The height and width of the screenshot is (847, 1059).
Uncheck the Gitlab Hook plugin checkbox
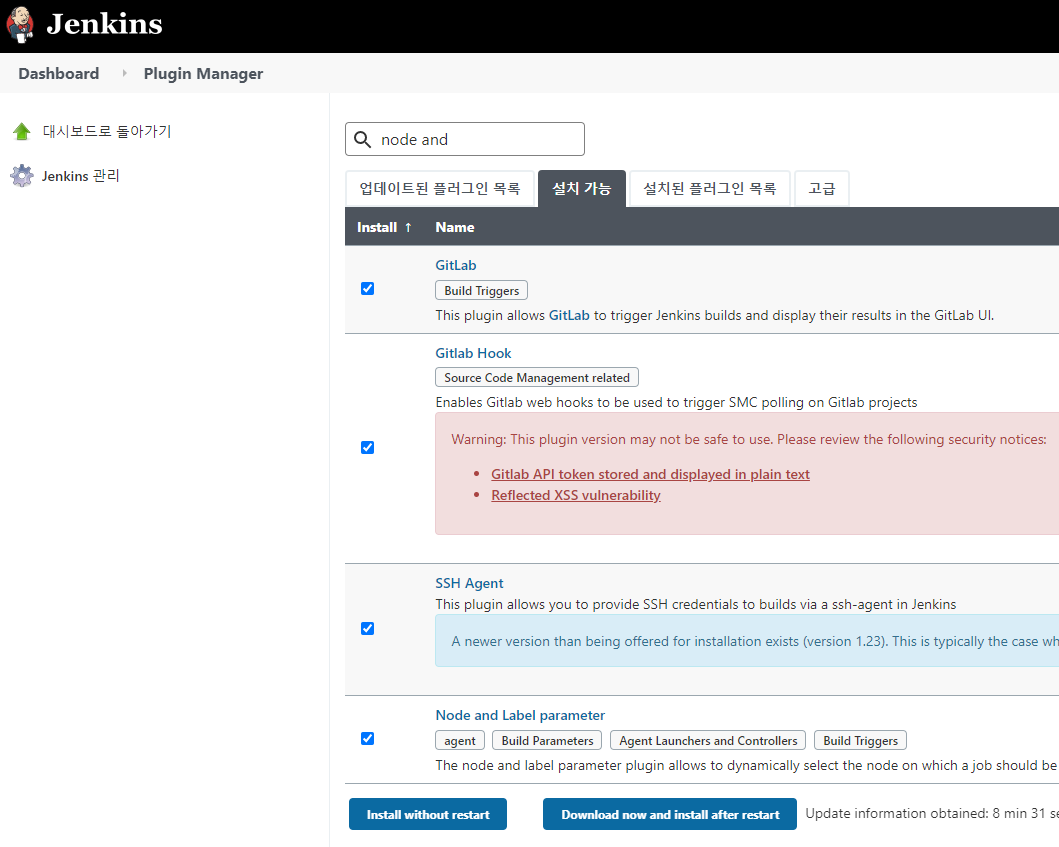pos(367,448)
